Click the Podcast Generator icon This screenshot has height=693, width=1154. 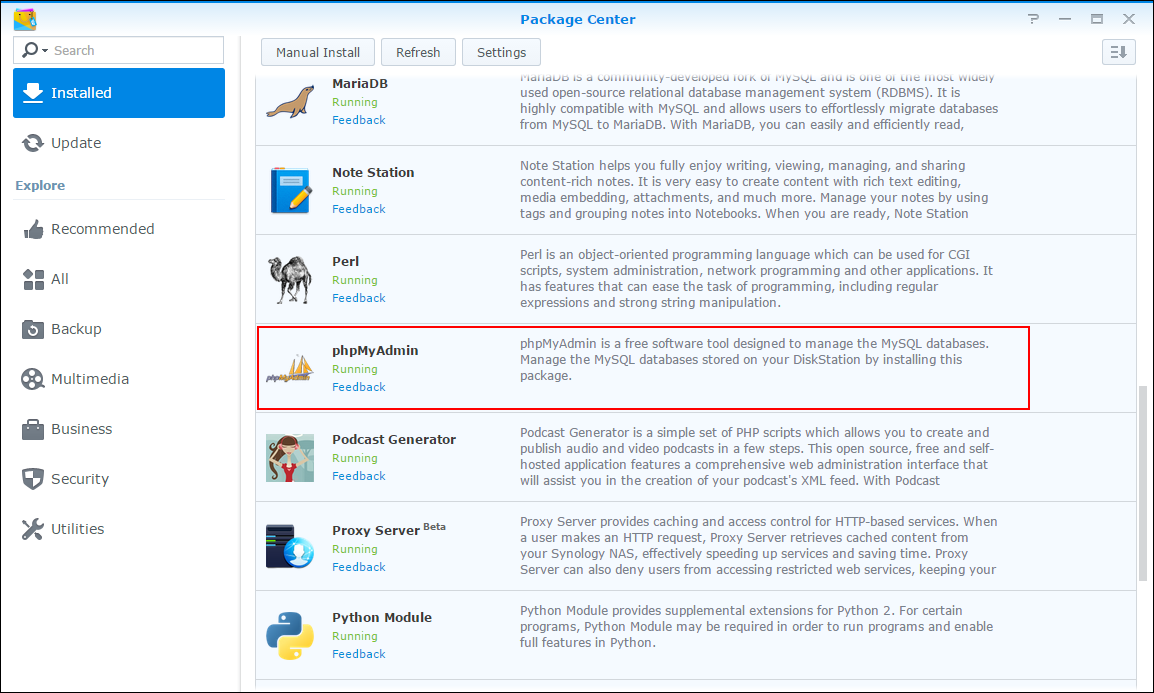(290, 458)
